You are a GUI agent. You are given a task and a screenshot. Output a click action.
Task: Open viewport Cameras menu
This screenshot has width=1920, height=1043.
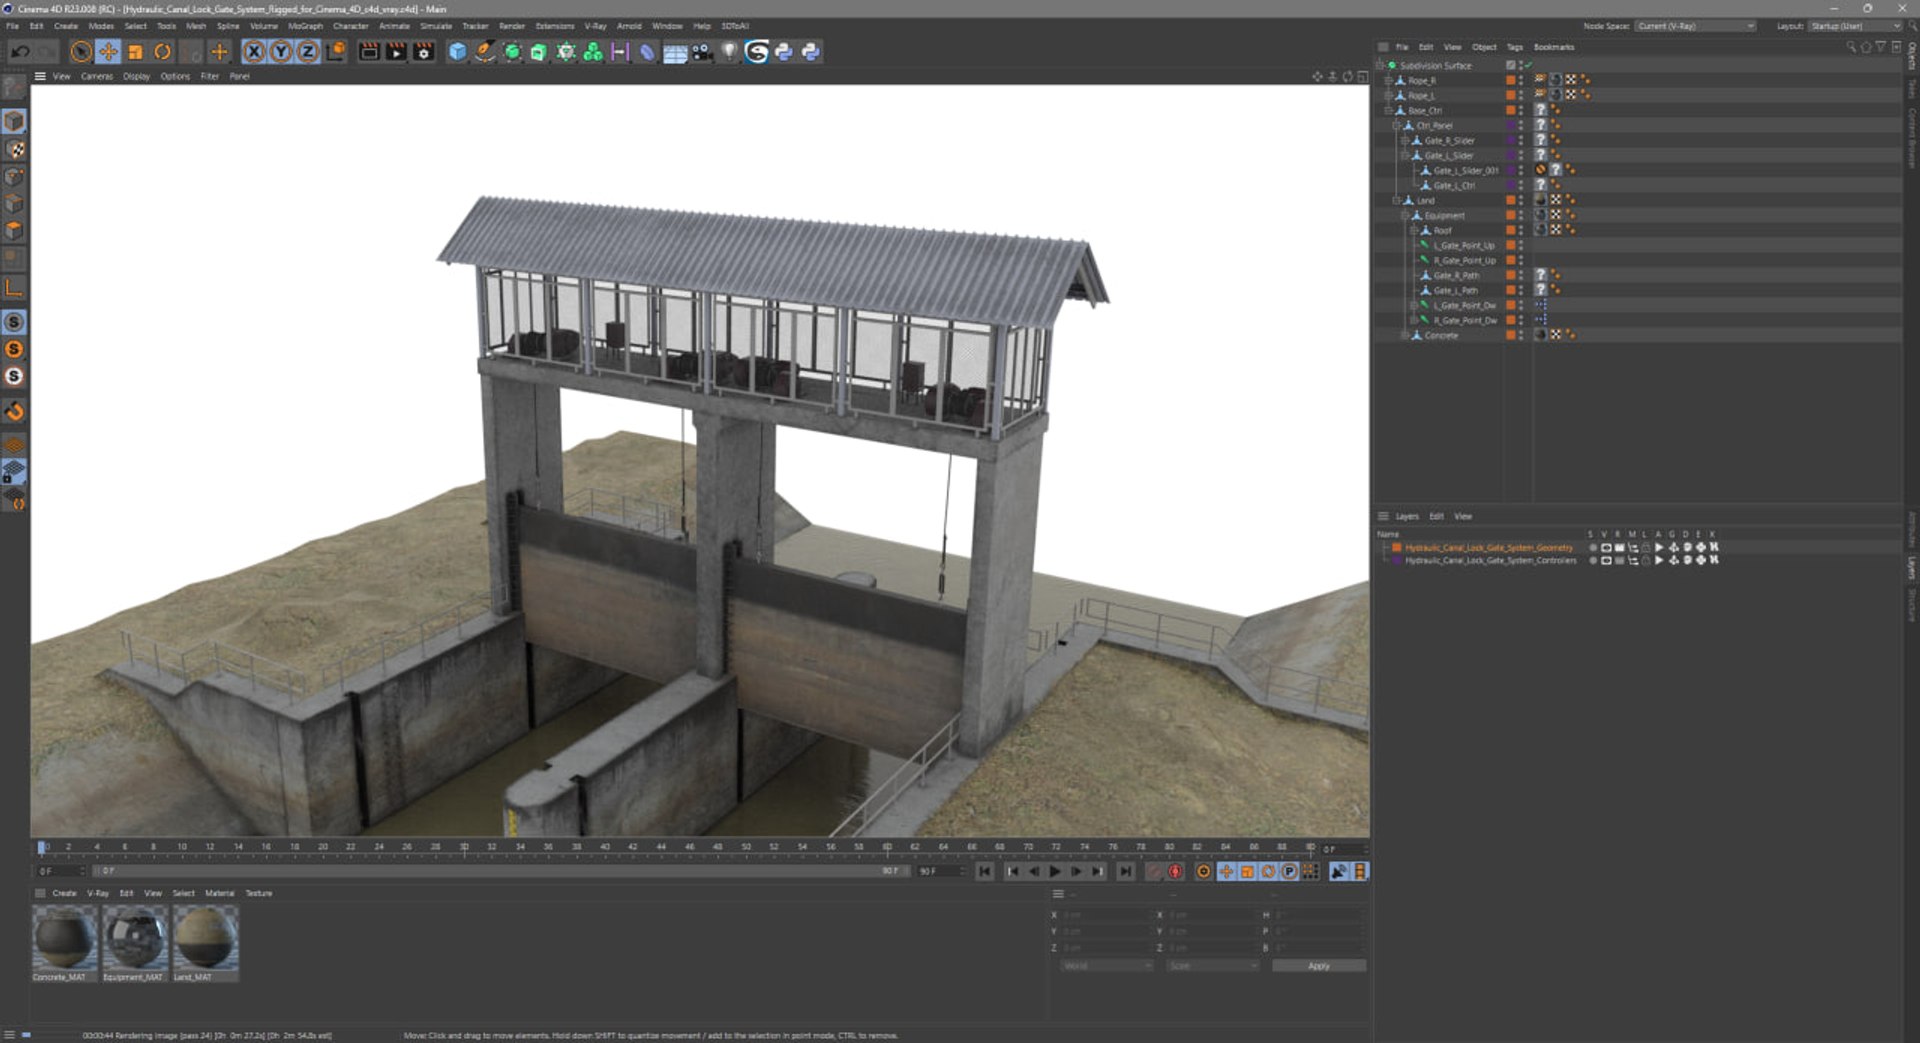(x=97, y=76)
